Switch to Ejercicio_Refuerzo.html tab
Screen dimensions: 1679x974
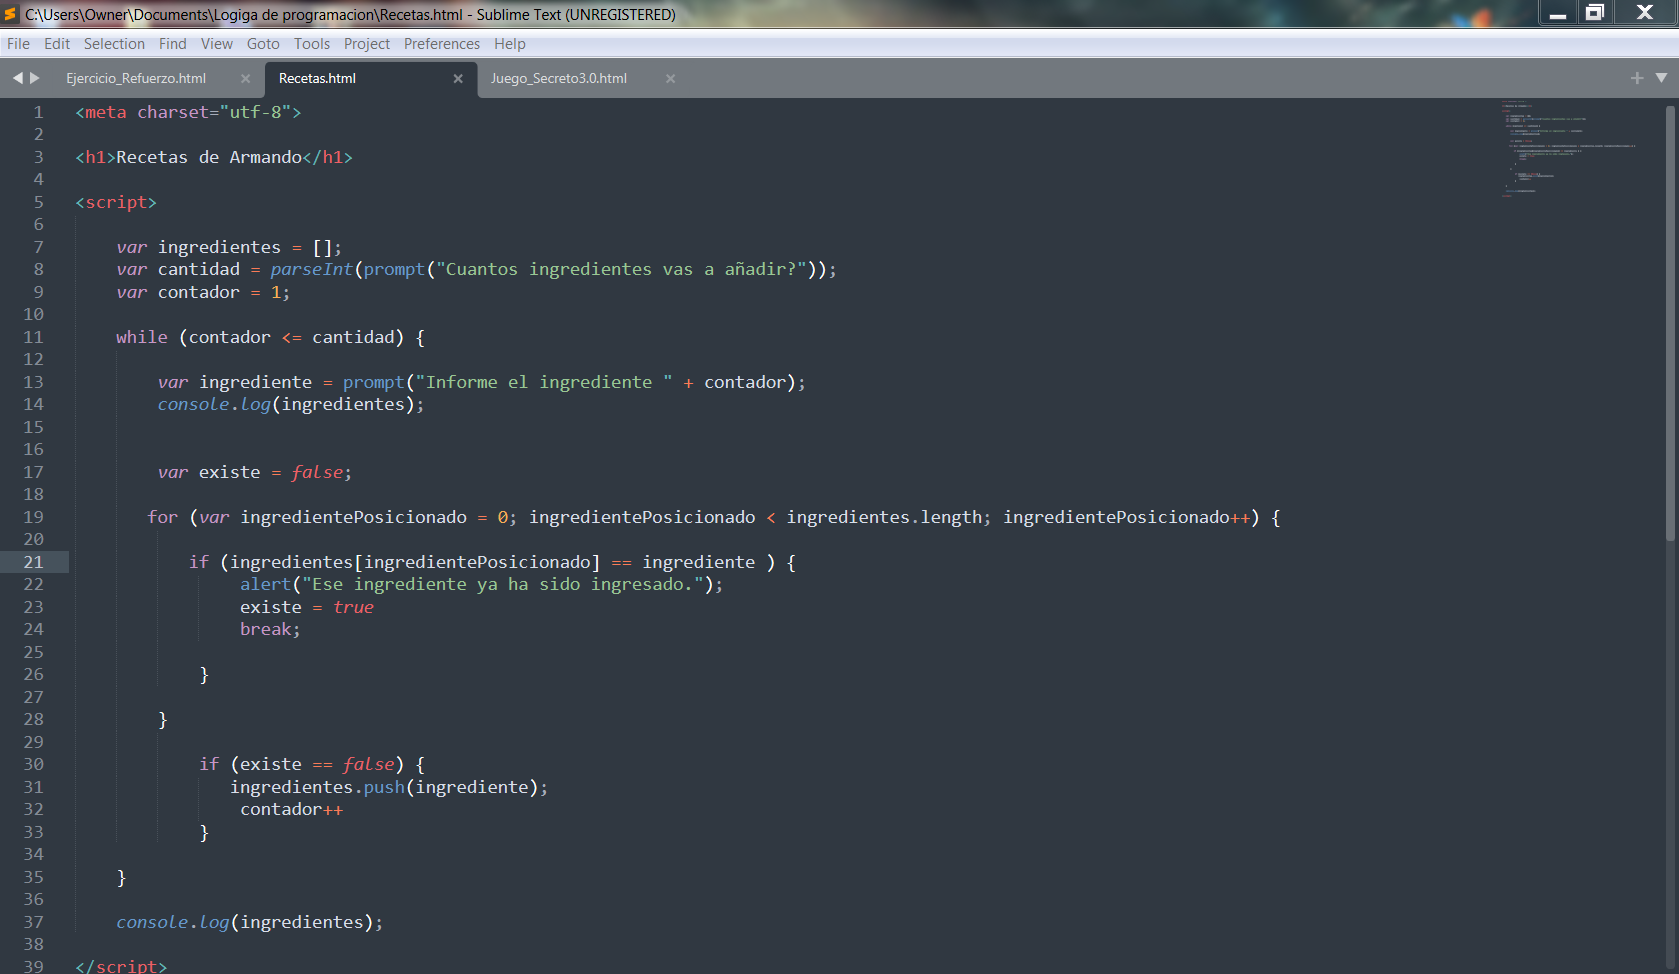pos(136,78)
